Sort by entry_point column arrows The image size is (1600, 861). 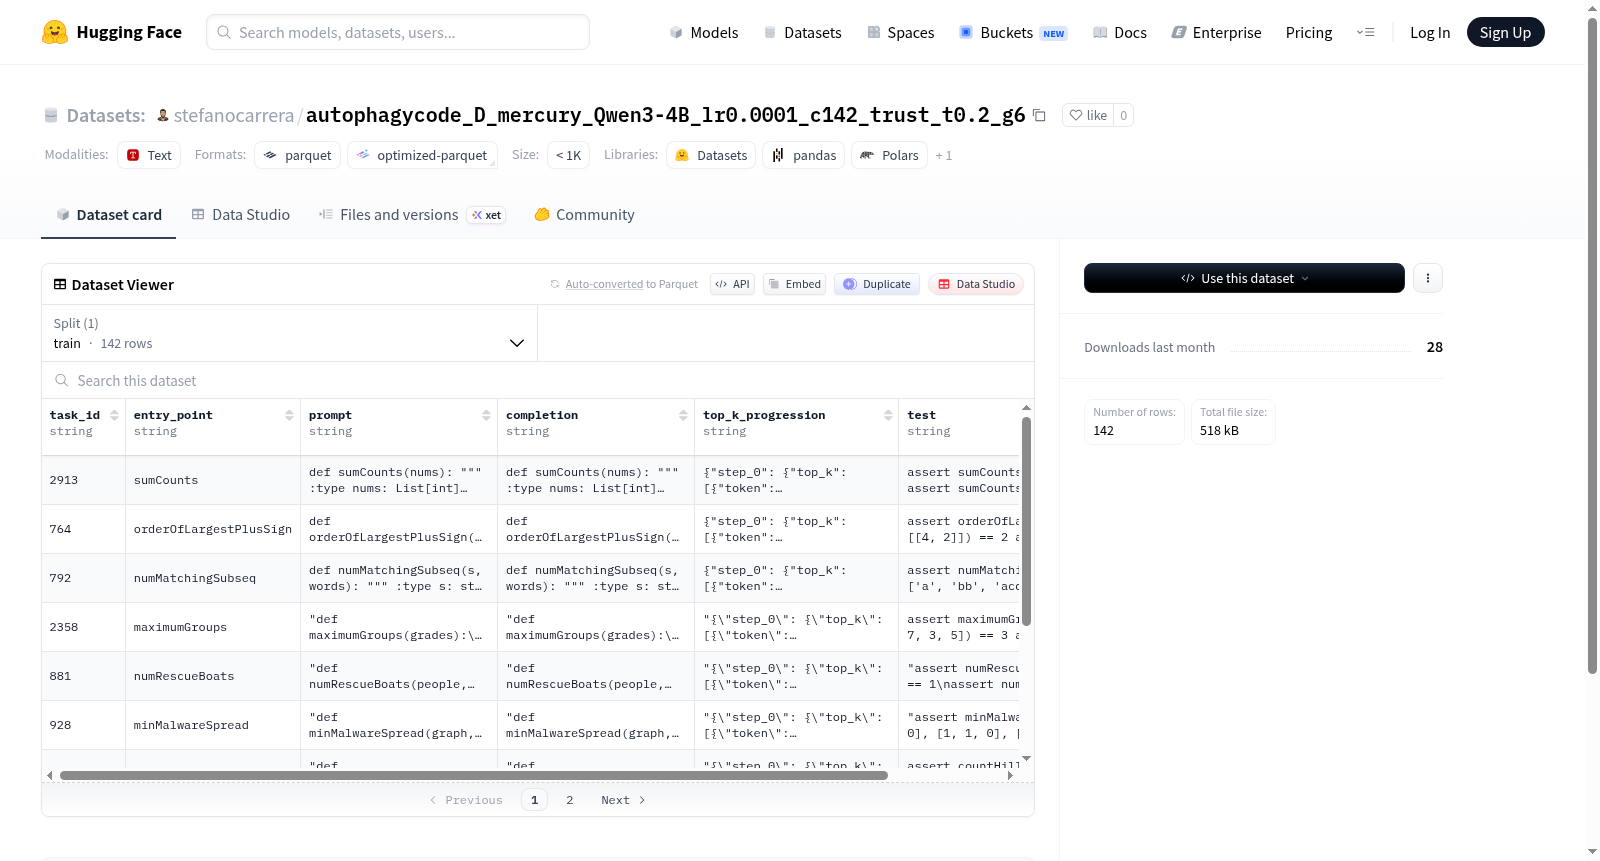pyautogui.click(x=289, y=415)
